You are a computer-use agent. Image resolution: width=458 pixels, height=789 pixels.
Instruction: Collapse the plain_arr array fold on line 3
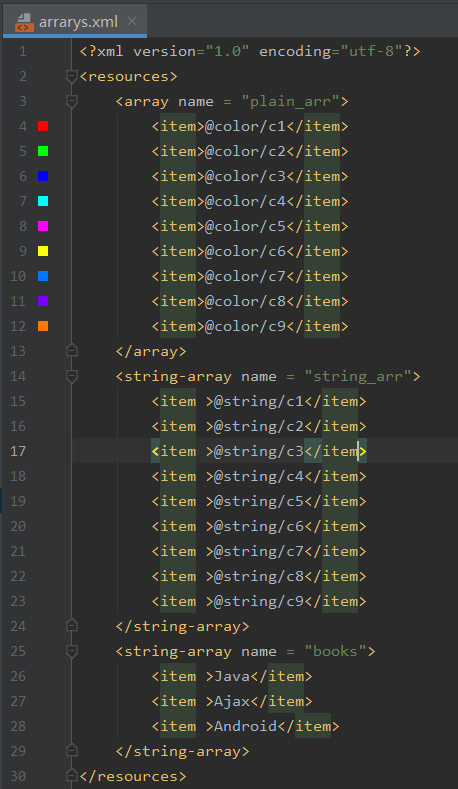[72, 102]
